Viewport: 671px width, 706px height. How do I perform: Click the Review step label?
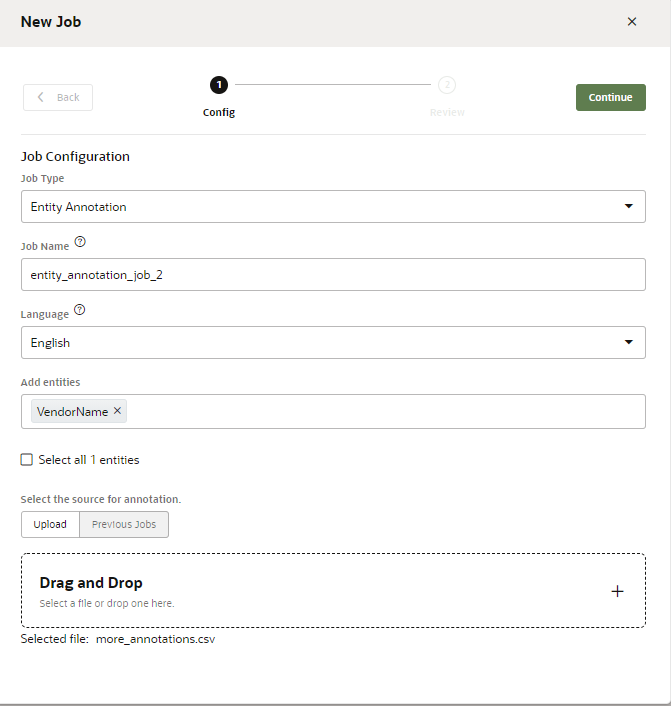coord(447,112)
